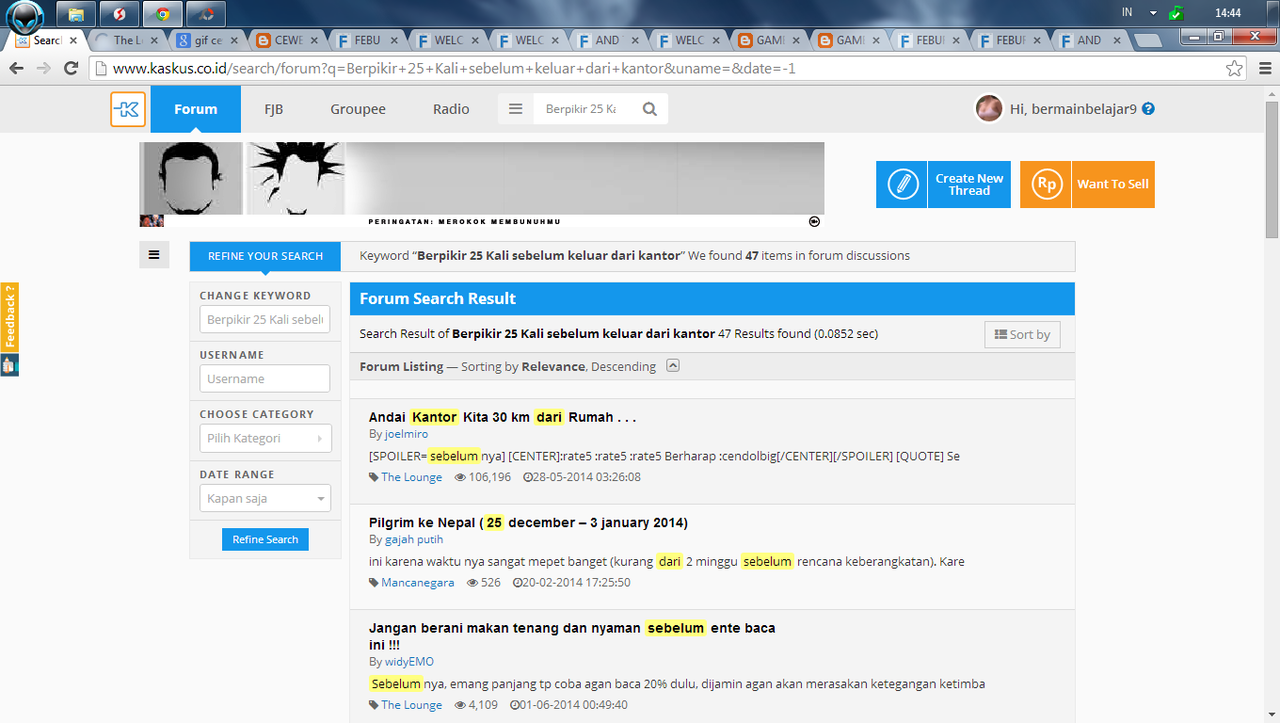Reload the page with the refresh icon

pos(71,68)
